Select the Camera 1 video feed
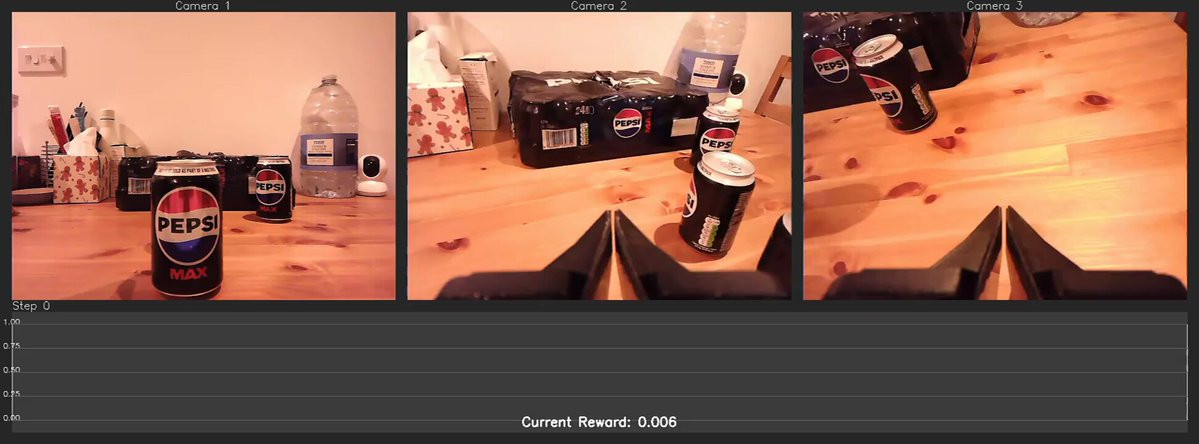1199x444 pixels. [x=203, y=156]
